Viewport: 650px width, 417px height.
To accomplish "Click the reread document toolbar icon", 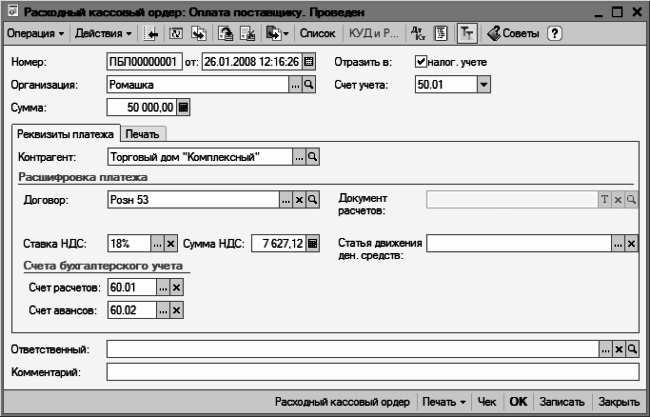I will pos(176,34).
